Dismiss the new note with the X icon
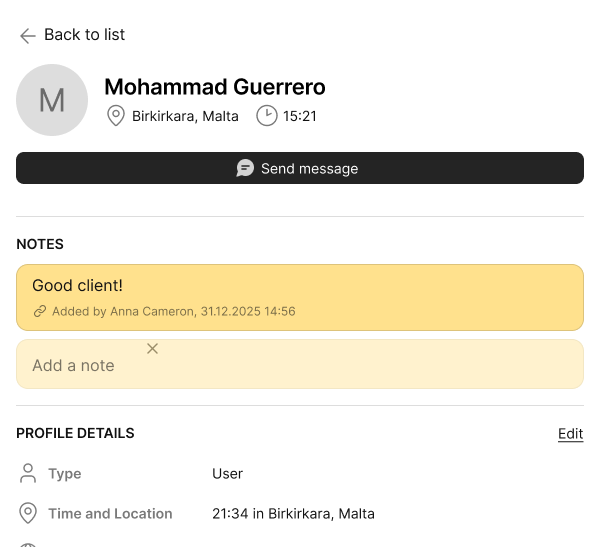Viewport: 600px width, 547px height. point(152,348)
